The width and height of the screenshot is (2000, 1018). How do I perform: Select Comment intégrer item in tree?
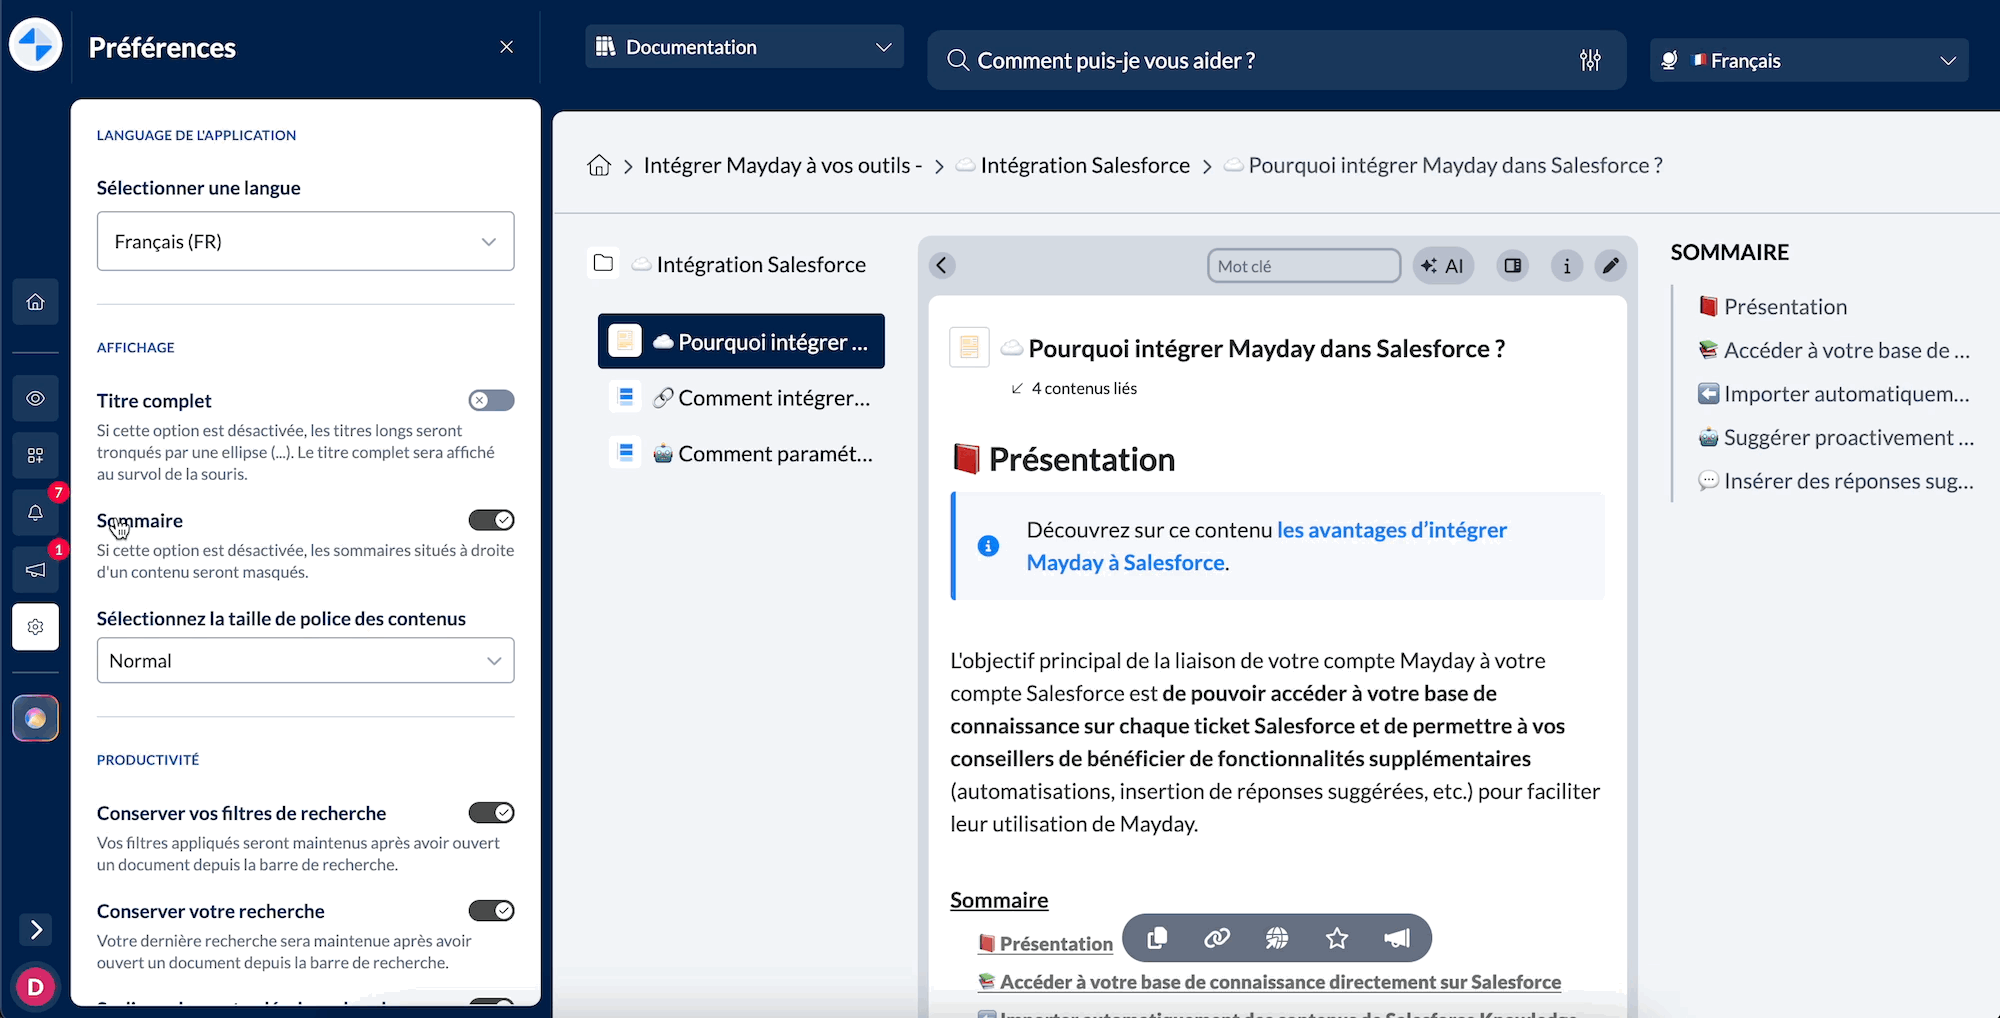[x=773, y=398]
